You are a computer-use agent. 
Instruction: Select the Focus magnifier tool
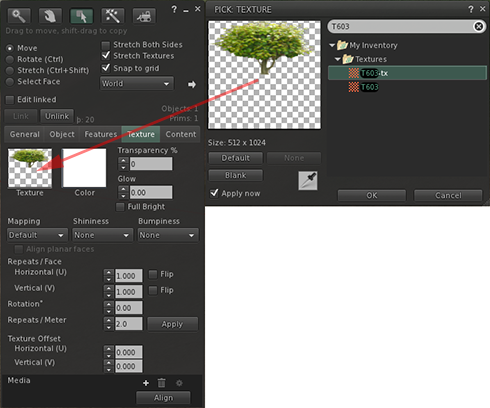tap(19, 16)
